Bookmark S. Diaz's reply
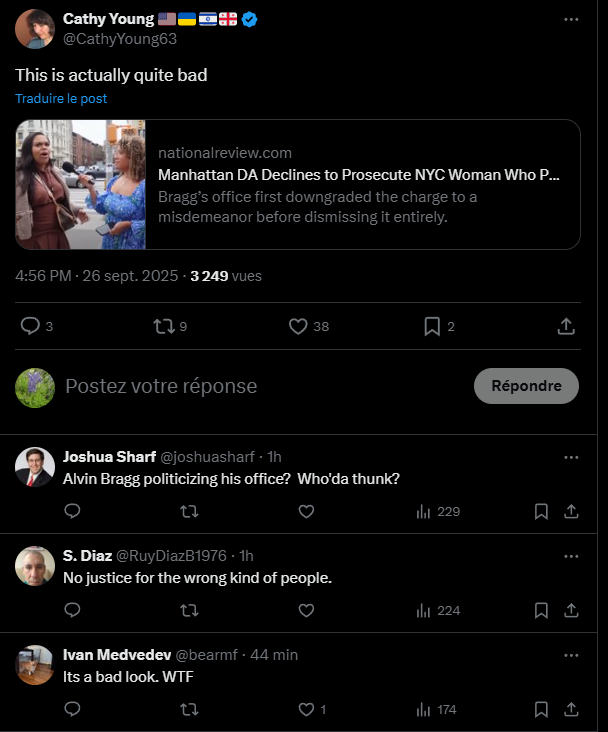 point(541,610)
